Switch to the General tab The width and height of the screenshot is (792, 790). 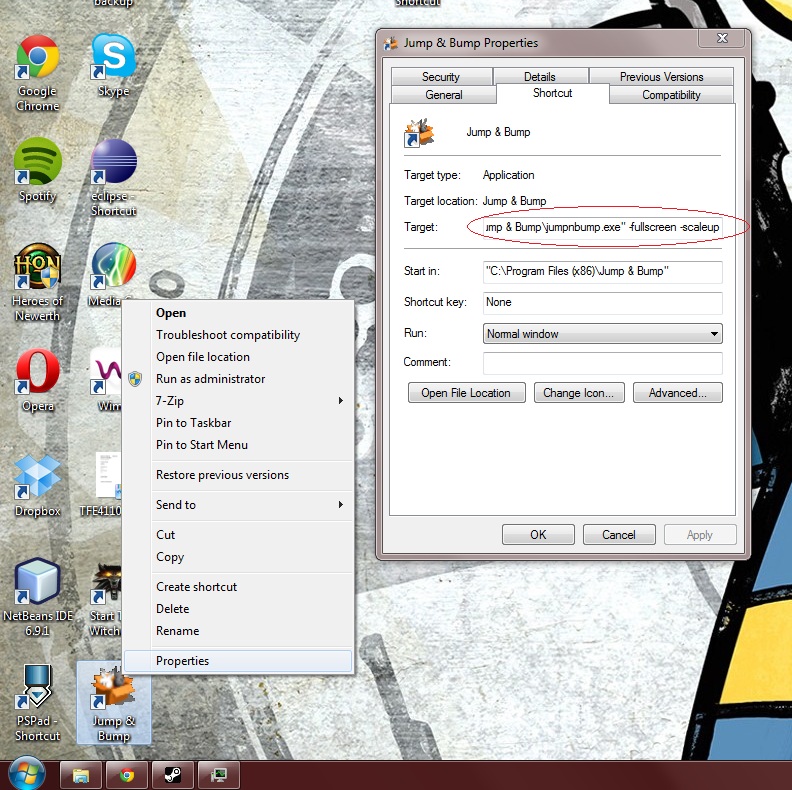point(443,95)
